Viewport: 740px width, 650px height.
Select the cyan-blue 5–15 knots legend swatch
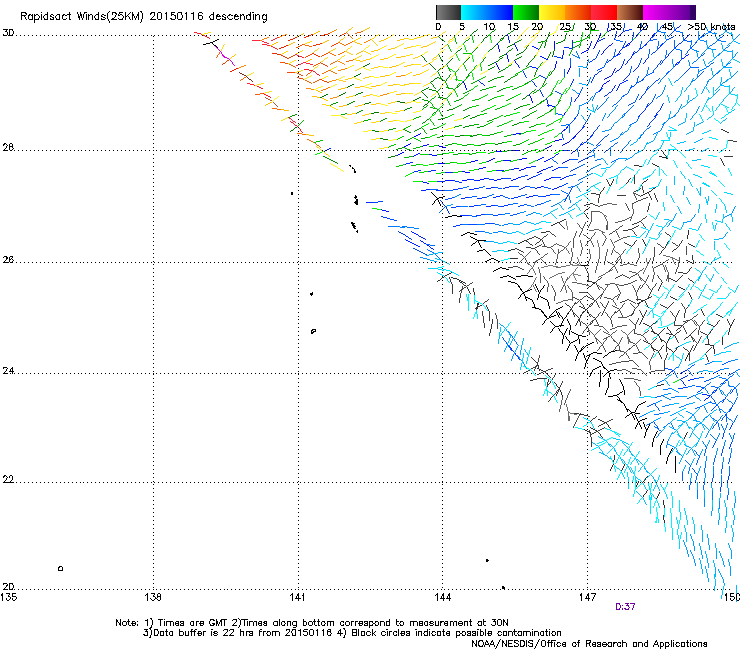(x=487, y=12)
